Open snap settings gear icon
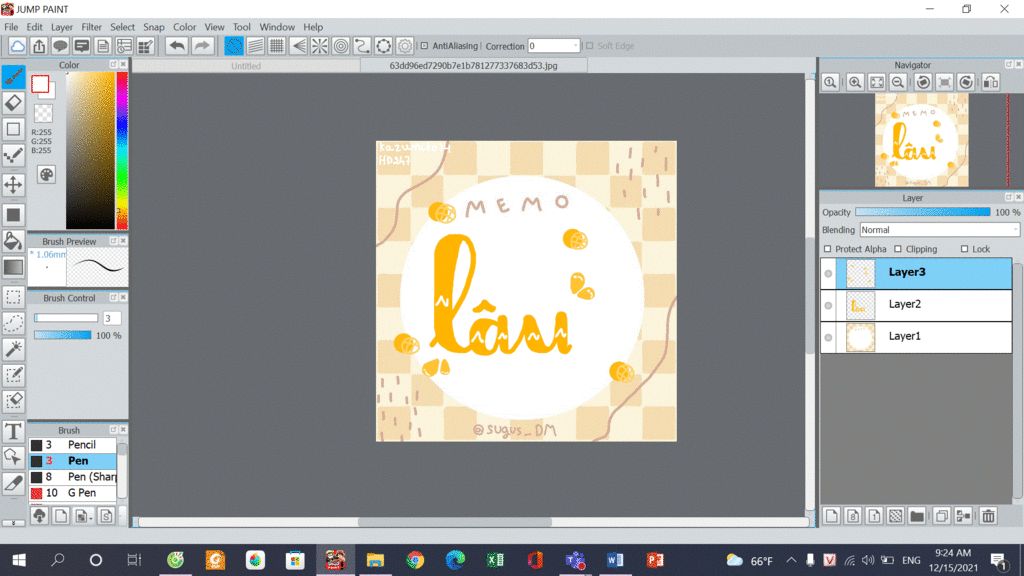 [x=405, y=46]
